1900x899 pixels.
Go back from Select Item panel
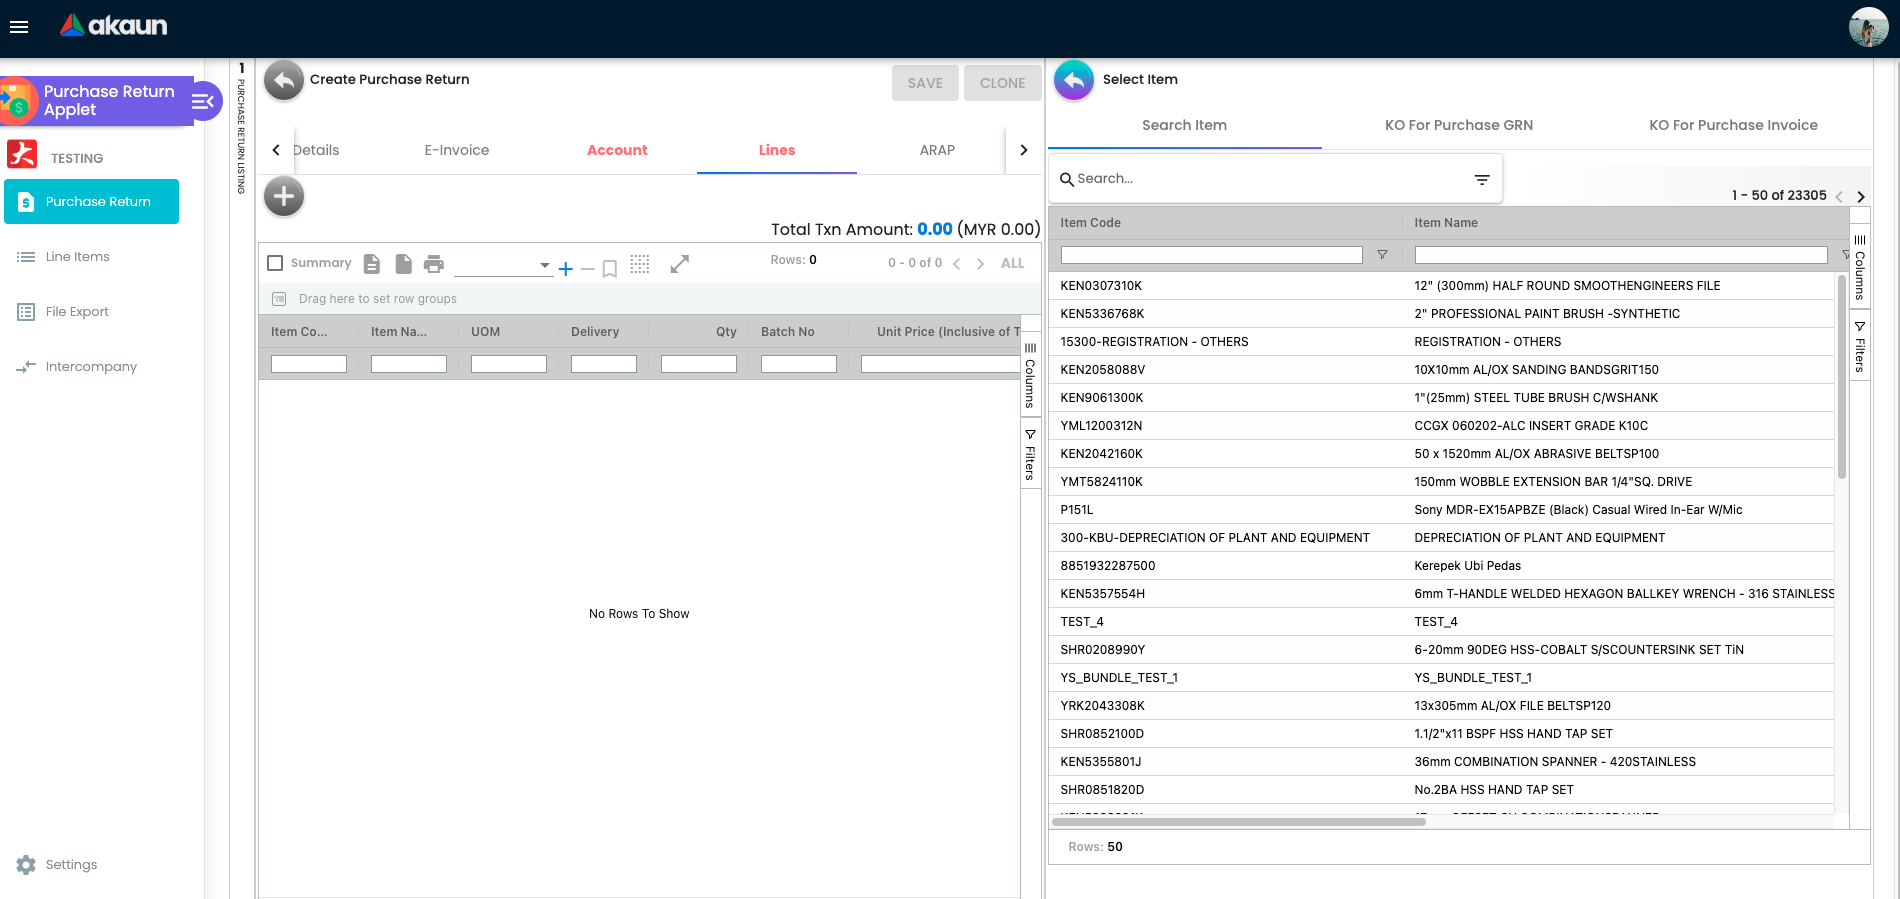pyautogui.click(x=1074, y=80)
